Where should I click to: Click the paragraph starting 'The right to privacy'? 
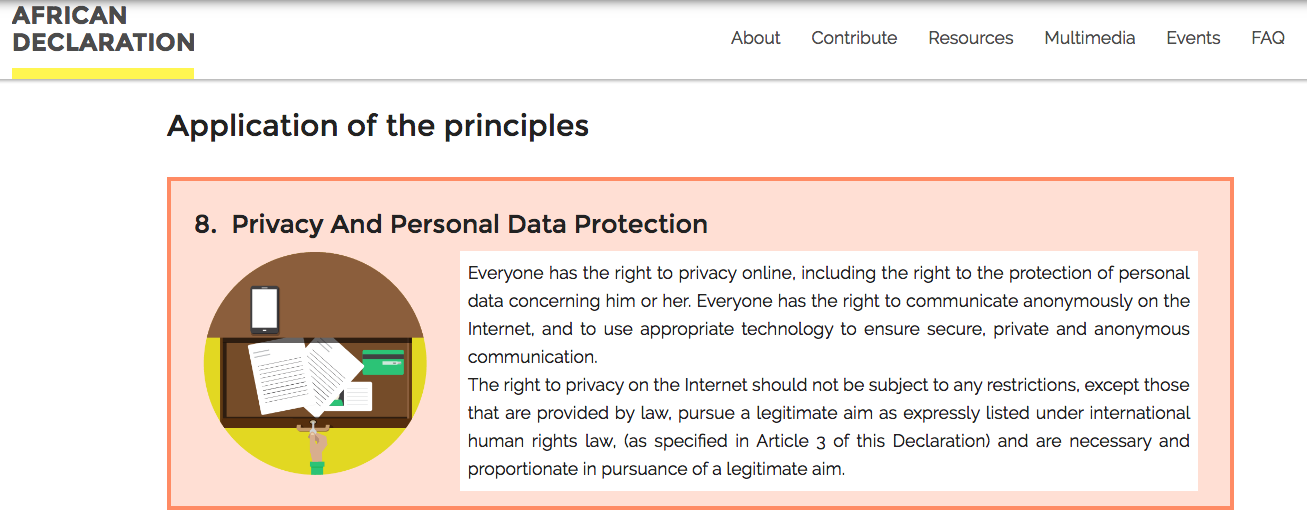[x=828, y=426]
